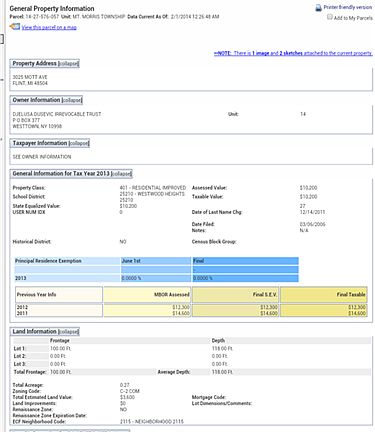The image size is (375, 432).
Task: Collapse the Land Information section
Action: coord(68,332)
